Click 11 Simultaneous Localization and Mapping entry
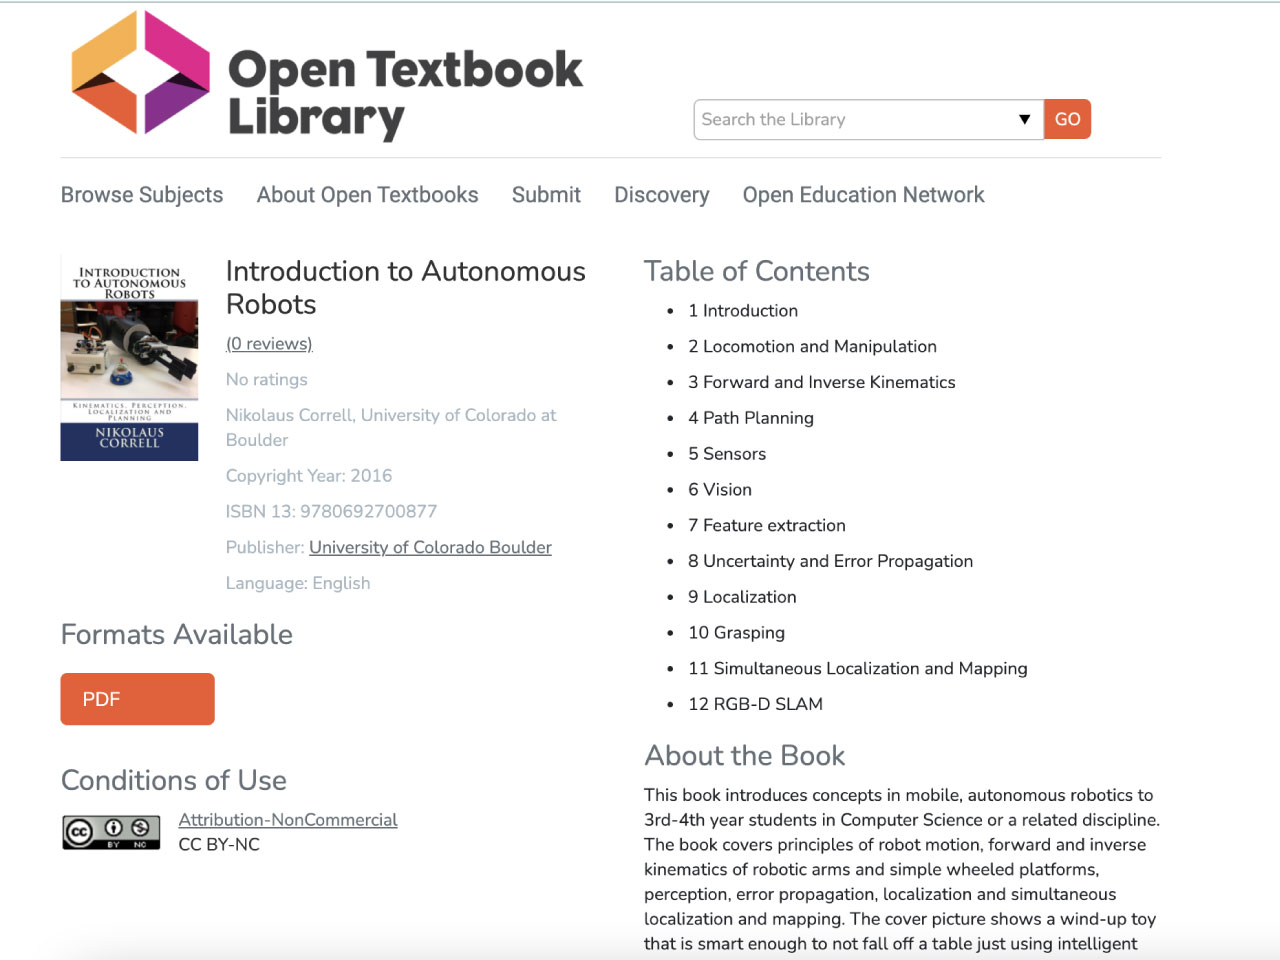The image size is (1280, 960). click(x=858, y=668)
